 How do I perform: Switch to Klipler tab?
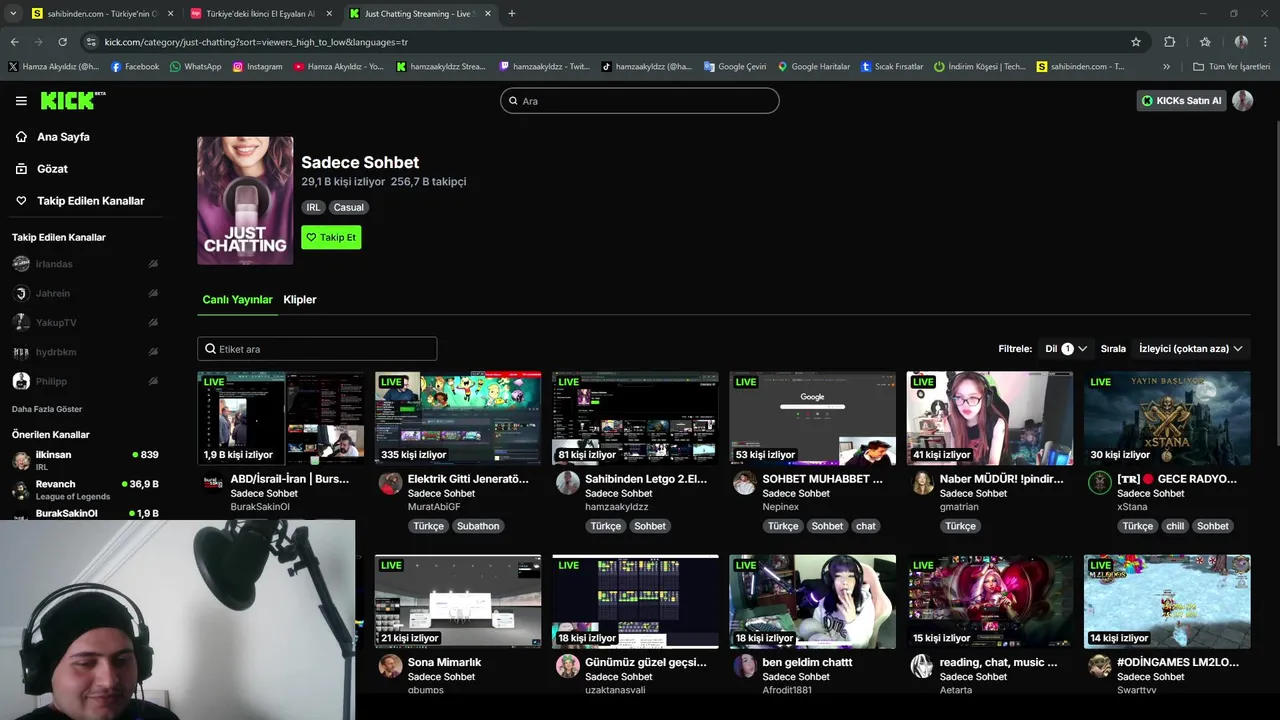tap(300, 299)
